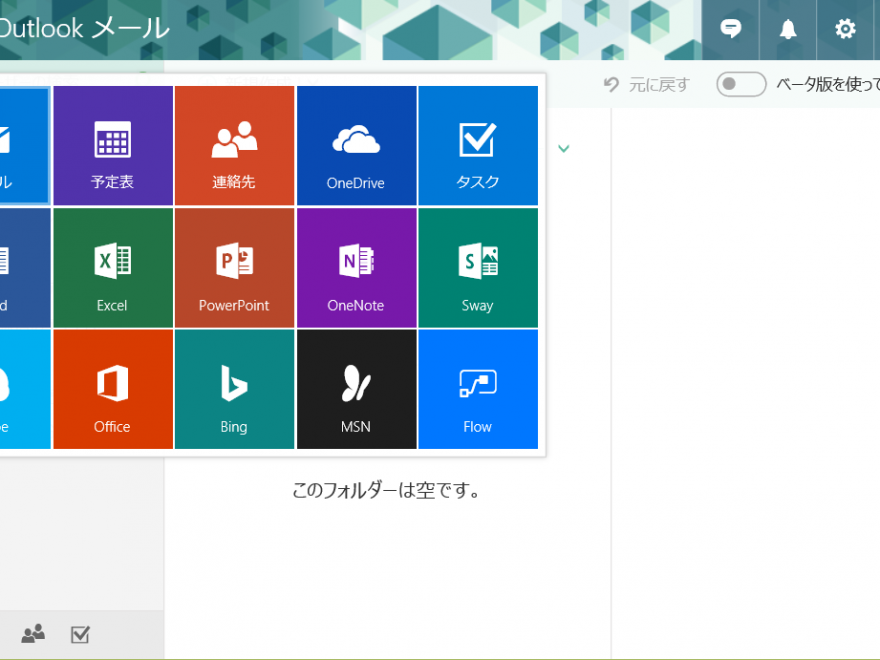Open the 予定表 calendar tile
Screen dimensions: 880x660
pyautogui.click(x=113, y=145)
